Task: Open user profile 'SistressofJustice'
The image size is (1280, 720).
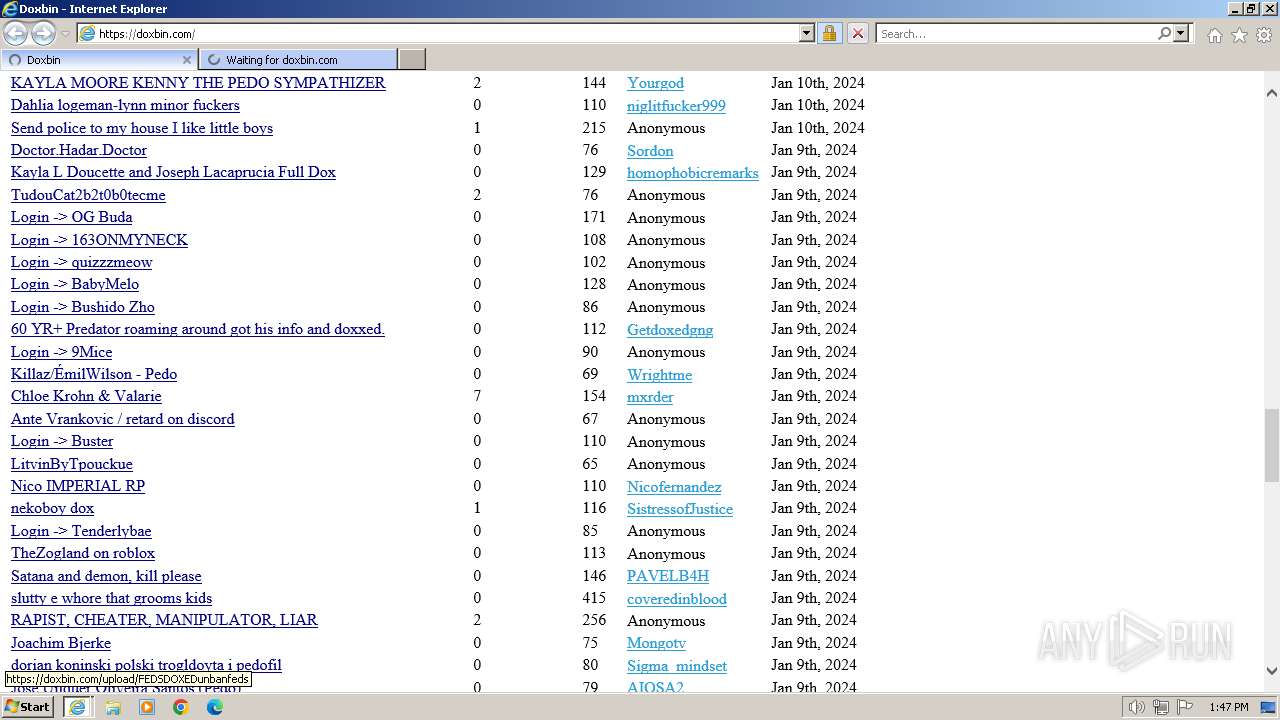Action: click(x=680, y=509)
